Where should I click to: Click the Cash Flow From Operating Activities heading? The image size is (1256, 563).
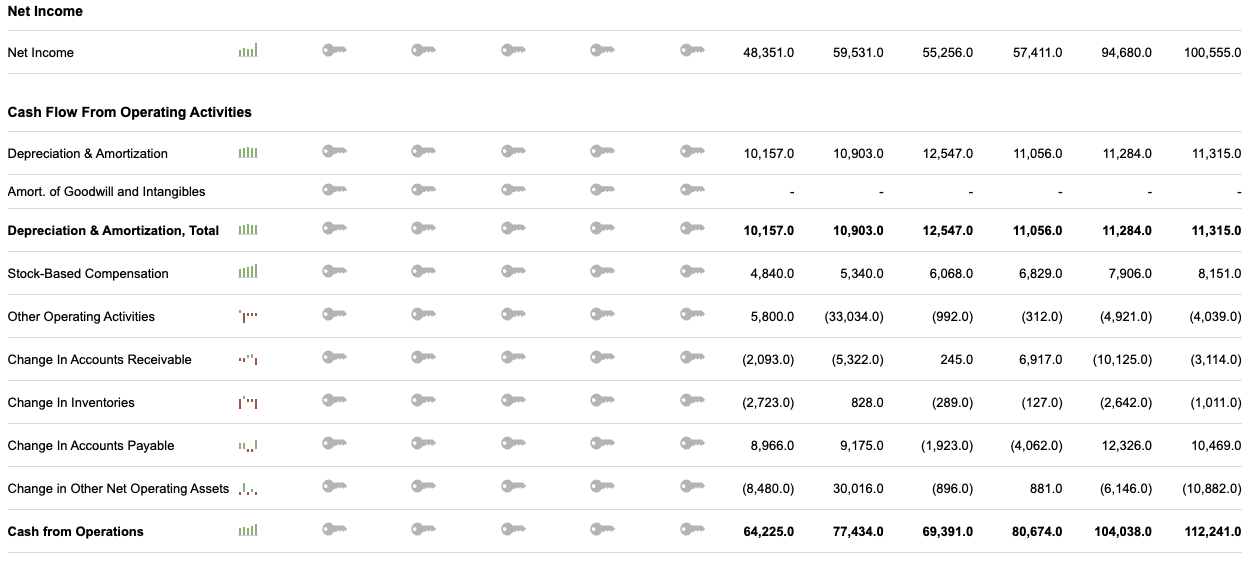click(130, 112)
